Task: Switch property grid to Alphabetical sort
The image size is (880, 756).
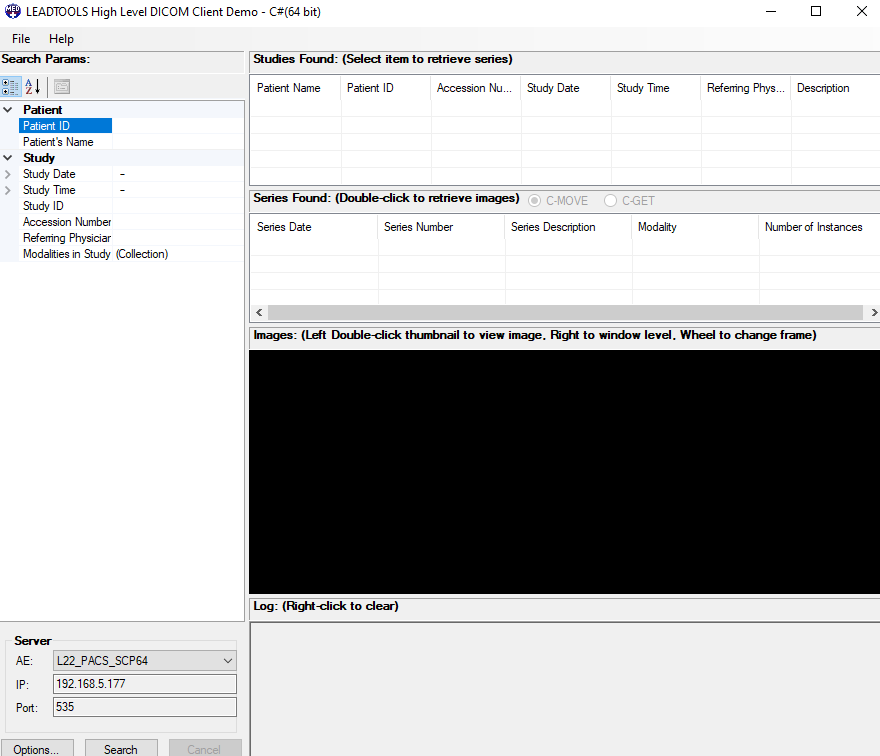Action: (33, 87)
